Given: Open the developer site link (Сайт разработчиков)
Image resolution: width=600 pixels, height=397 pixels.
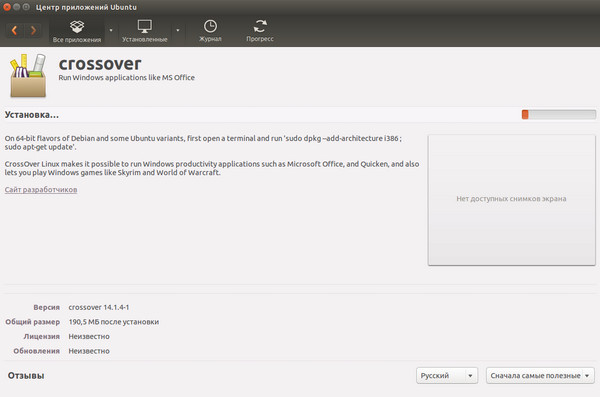Looking at the screenshot, I should pos(41,190).
